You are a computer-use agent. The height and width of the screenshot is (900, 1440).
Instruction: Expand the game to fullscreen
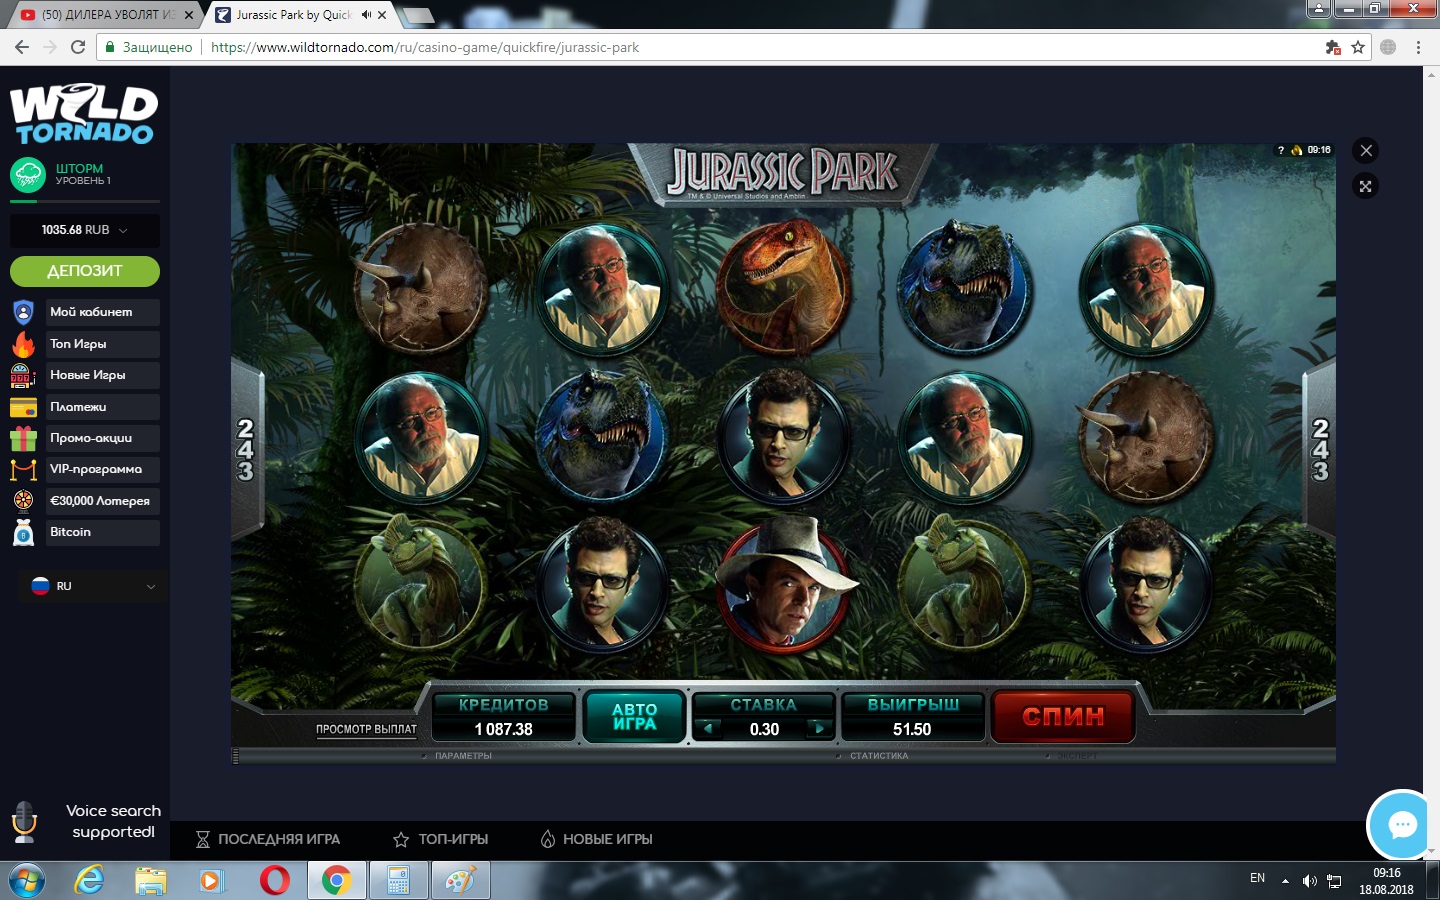[x=1366, y=186]
